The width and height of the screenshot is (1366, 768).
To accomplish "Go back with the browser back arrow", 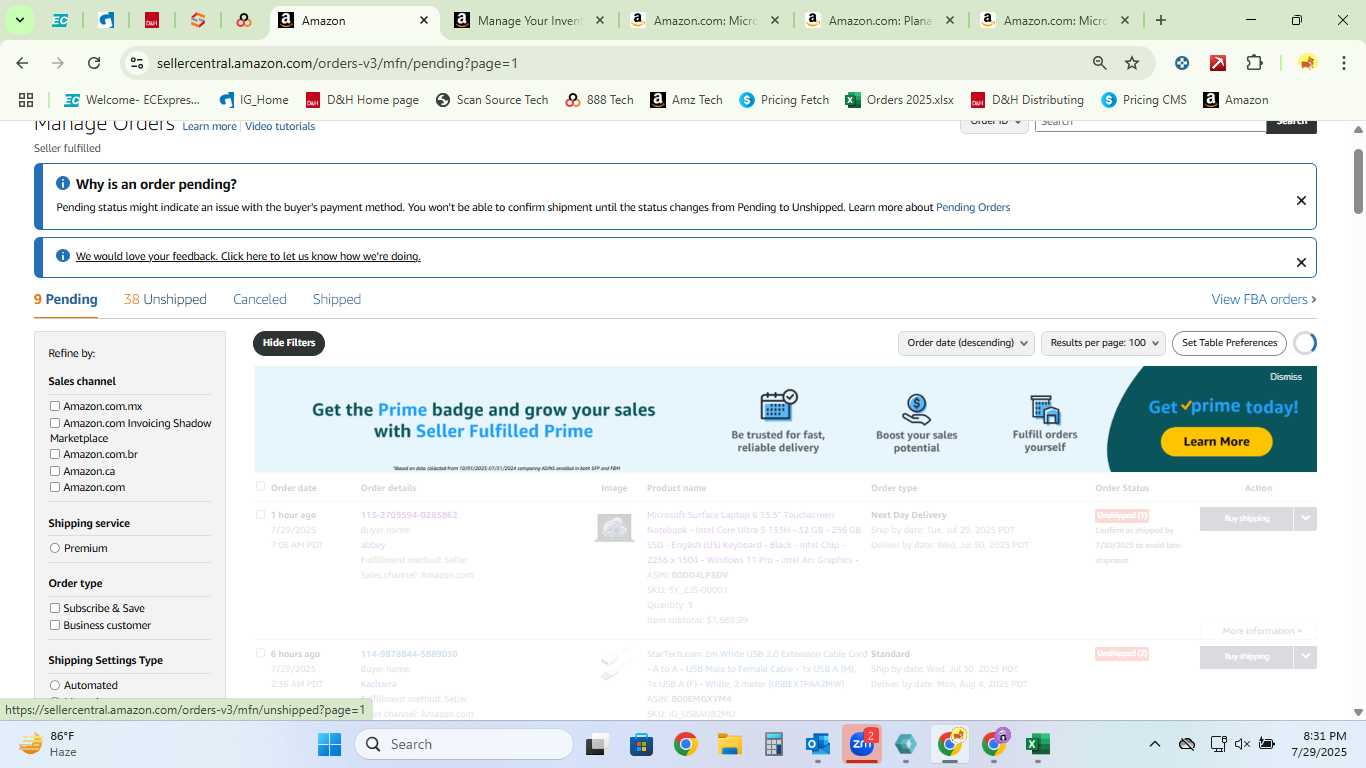I will [x=22, y=63].
